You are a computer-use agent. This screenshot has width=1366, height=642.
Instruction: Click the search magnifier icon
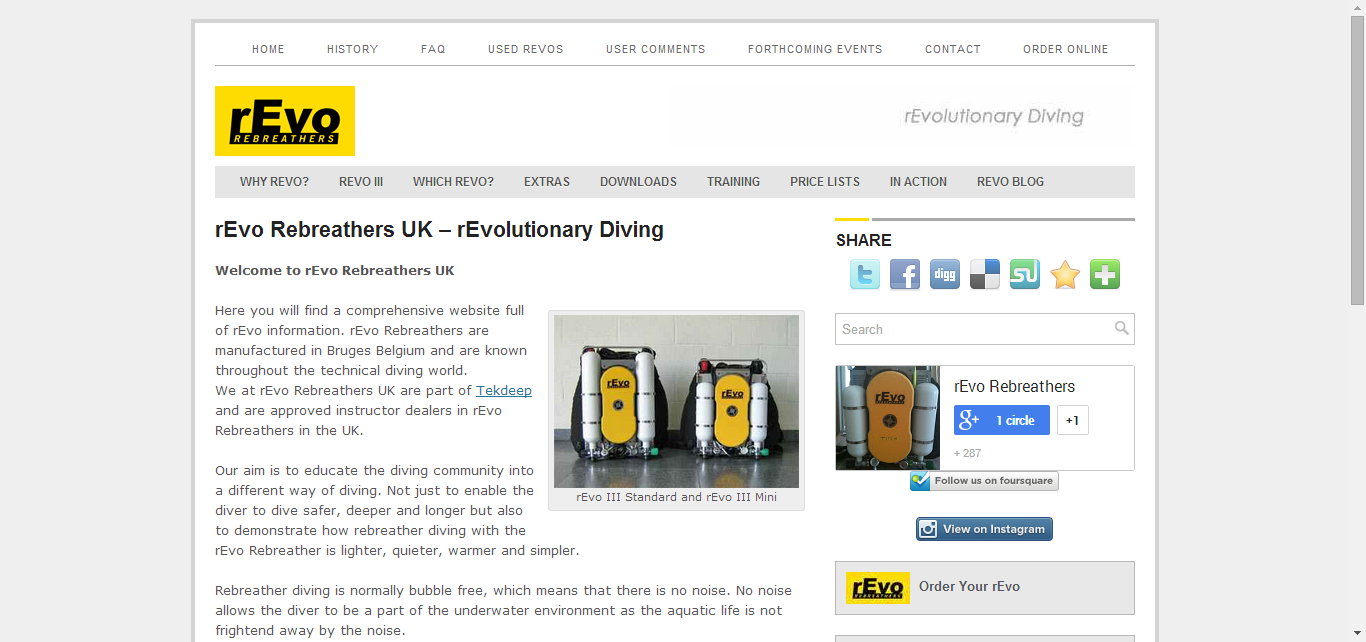coord(1121,328)
